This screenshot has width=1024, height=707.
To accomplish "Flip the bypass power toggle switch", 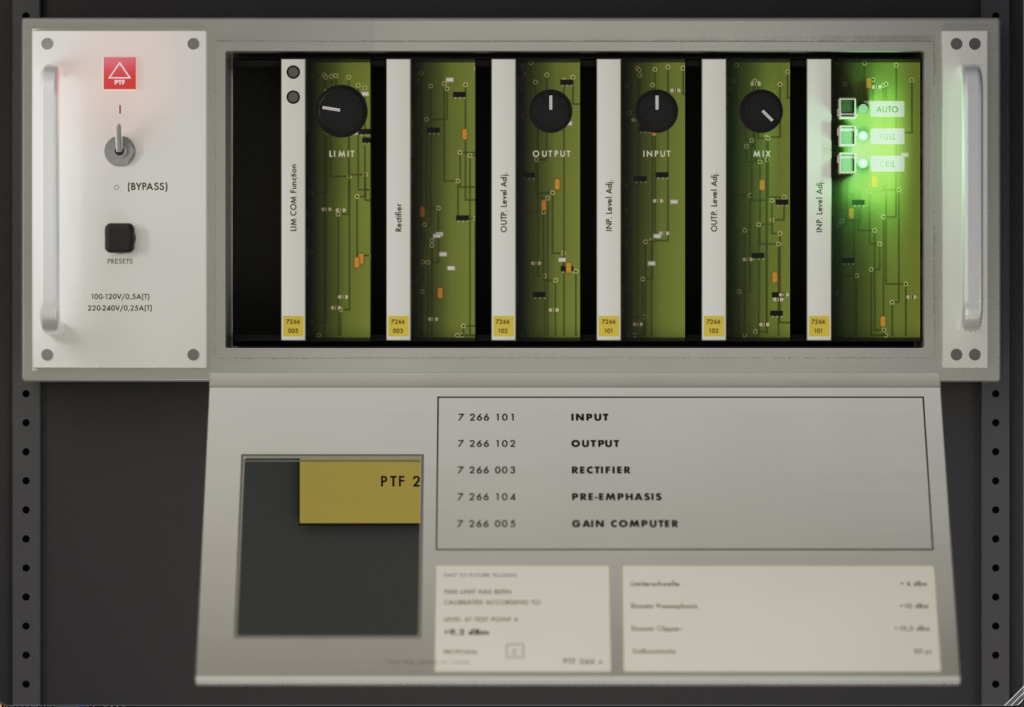I will (120, 146).
